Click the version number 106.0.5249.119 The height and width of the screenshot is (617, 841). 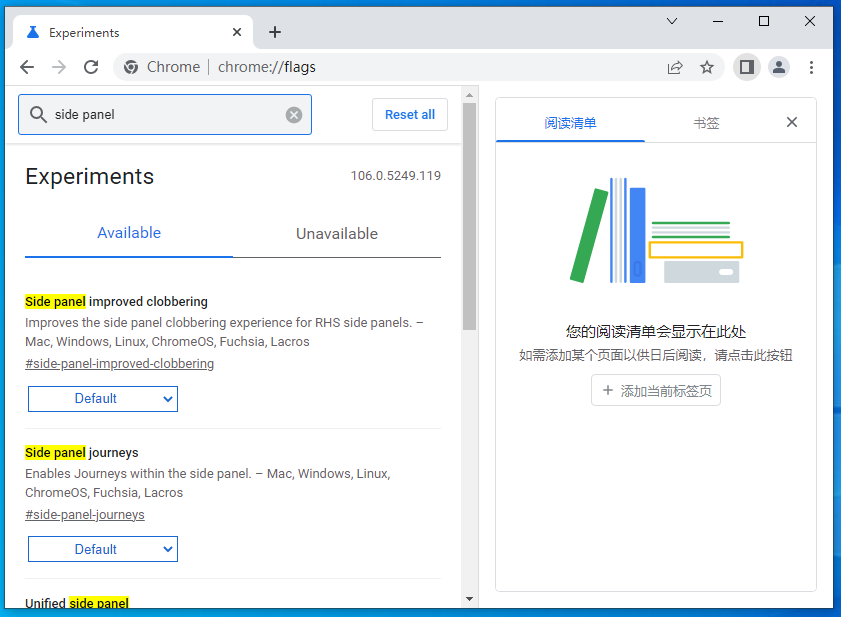click(x=396, y=176)
